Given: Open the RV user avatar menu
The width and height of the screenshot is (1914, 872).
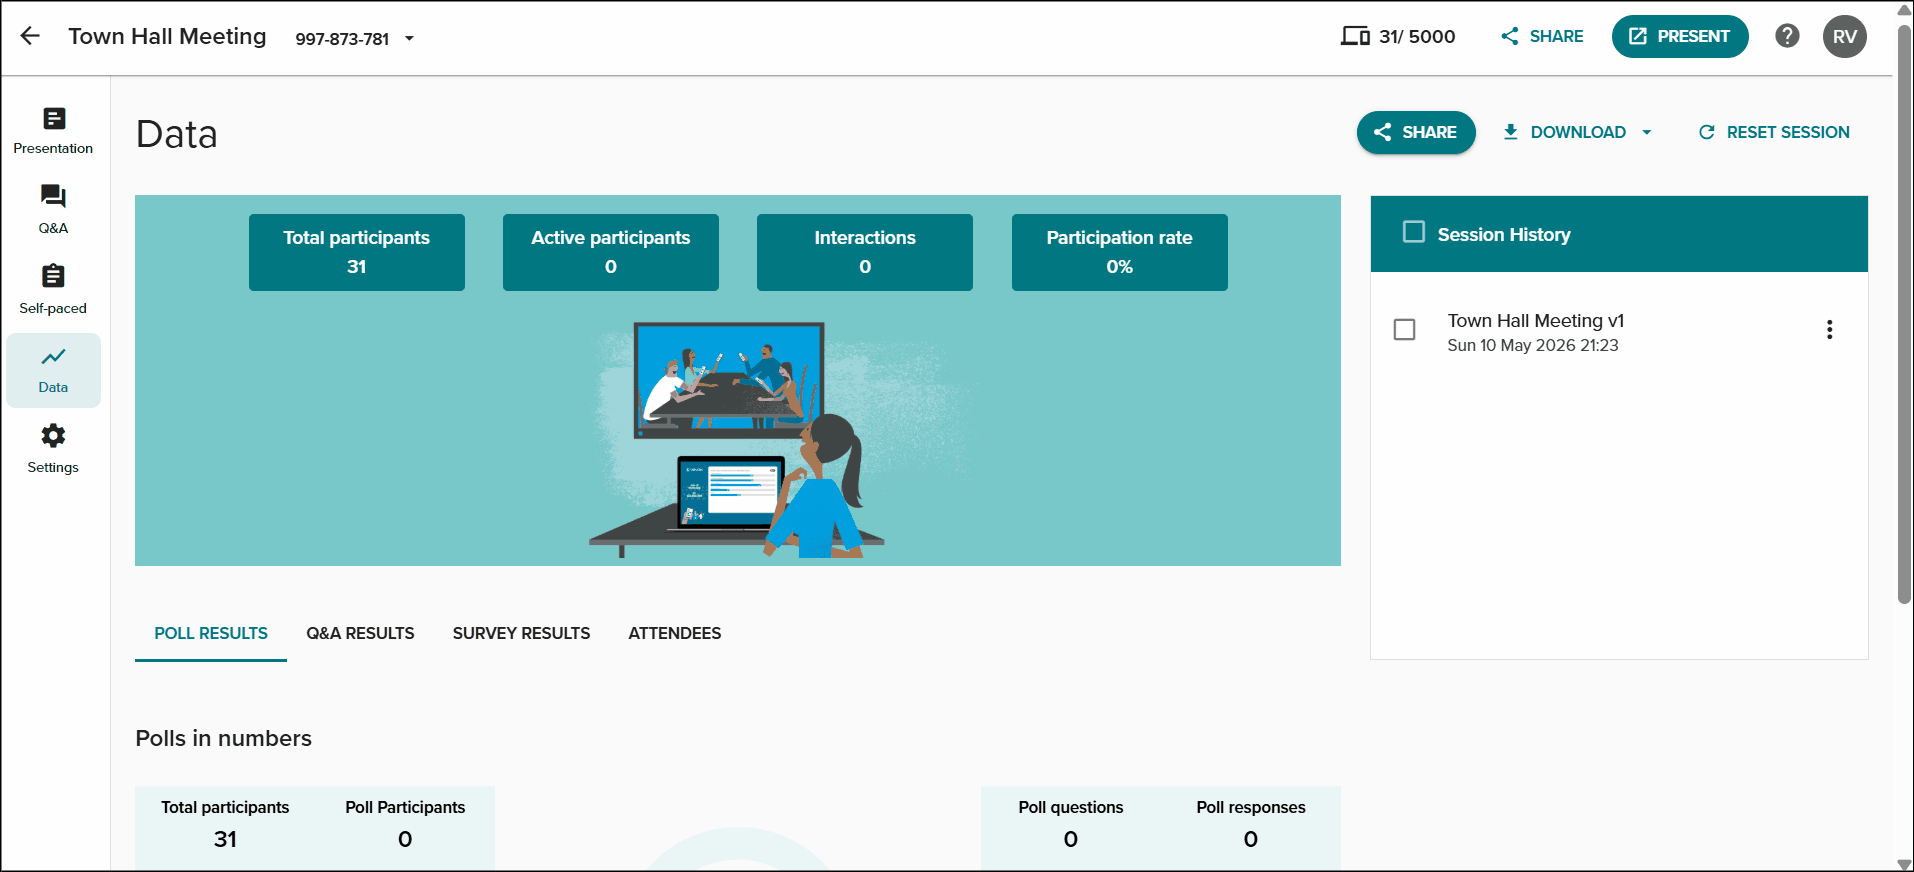Looking at the screenshot, I should point(1844,36).
